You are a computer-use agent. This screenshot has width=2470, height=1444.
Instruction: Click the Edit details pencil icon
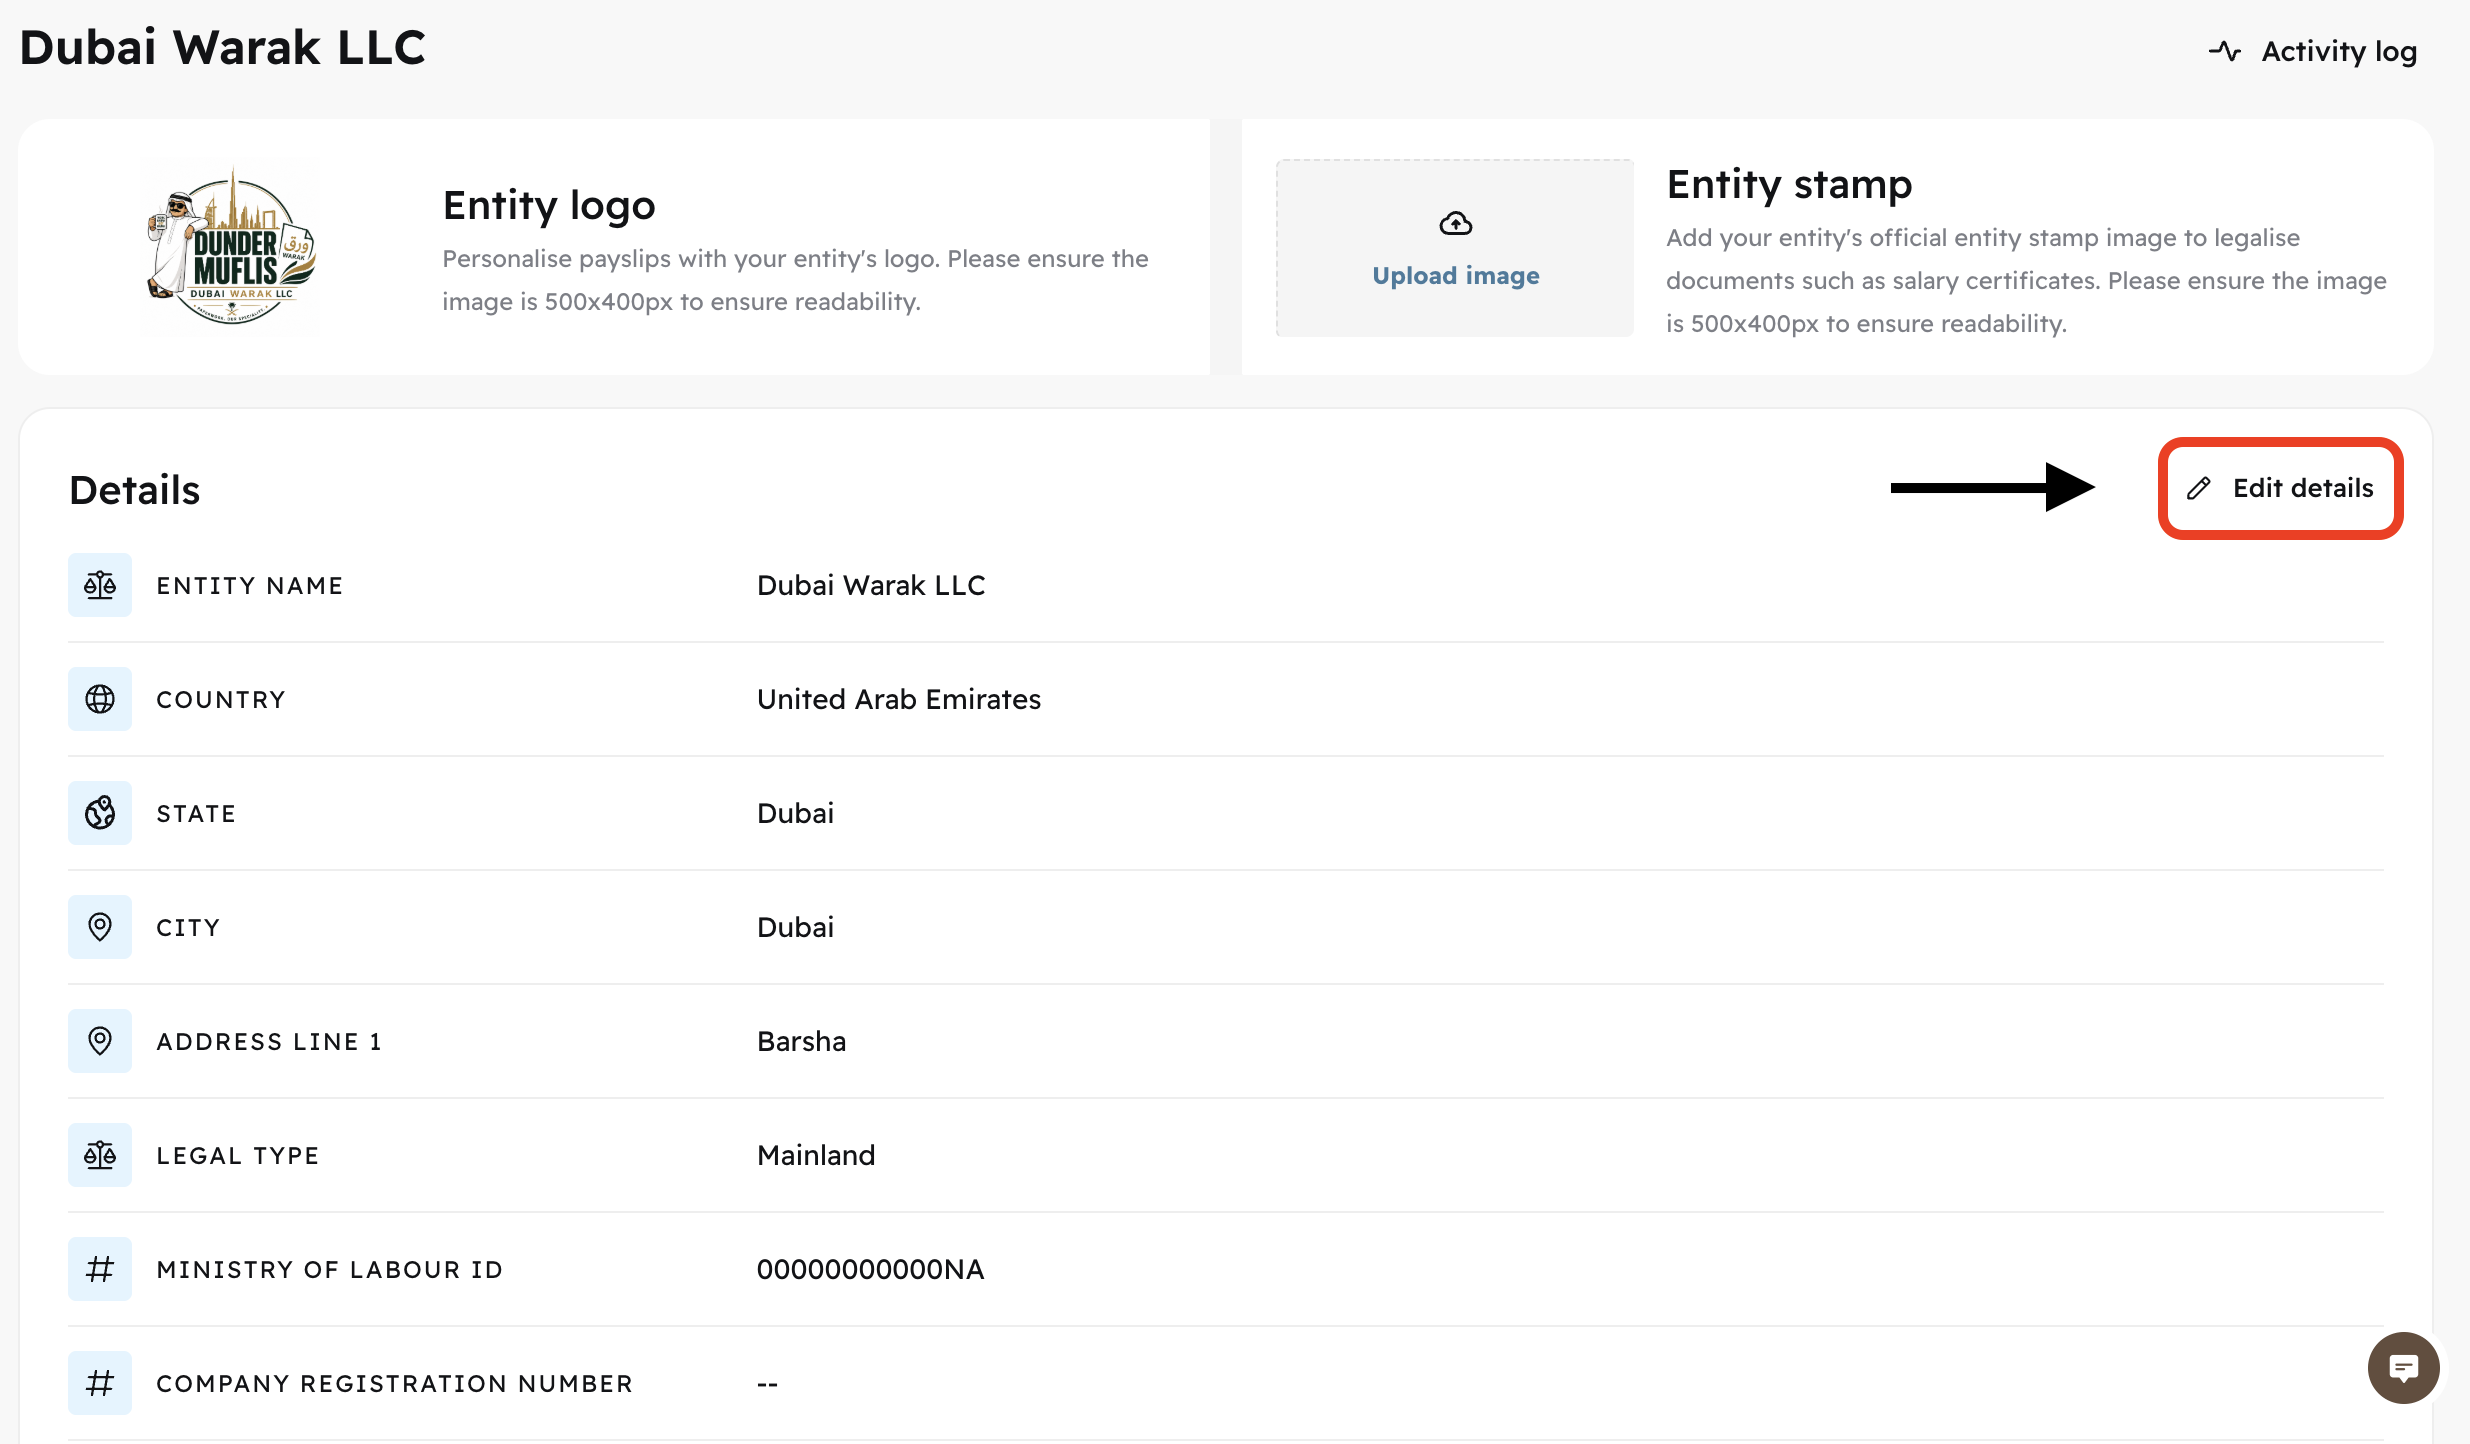2198,488
